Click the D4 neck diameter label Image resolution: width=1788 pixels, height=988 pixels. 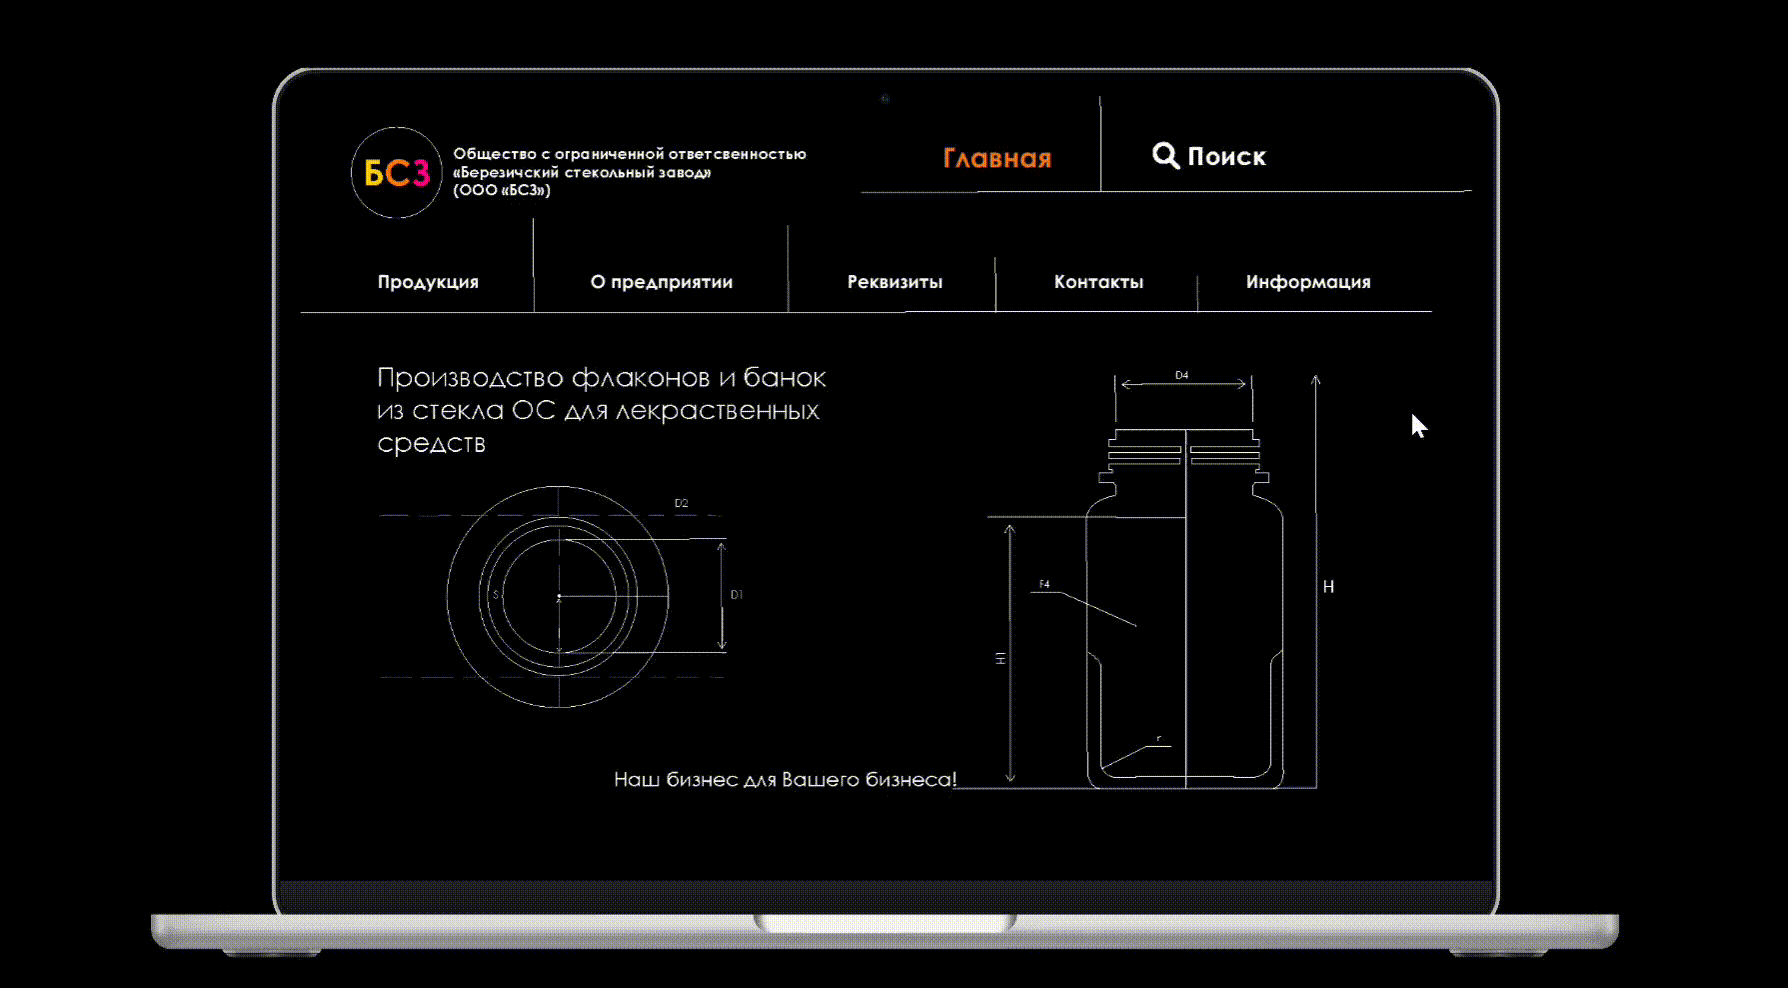(1182, 375)
